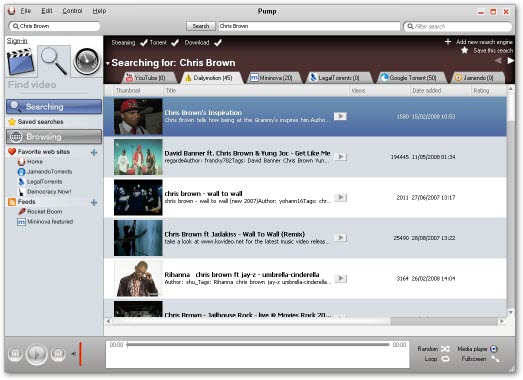Click Add new search engine link
523x380 pixels.
pos(484,42)
